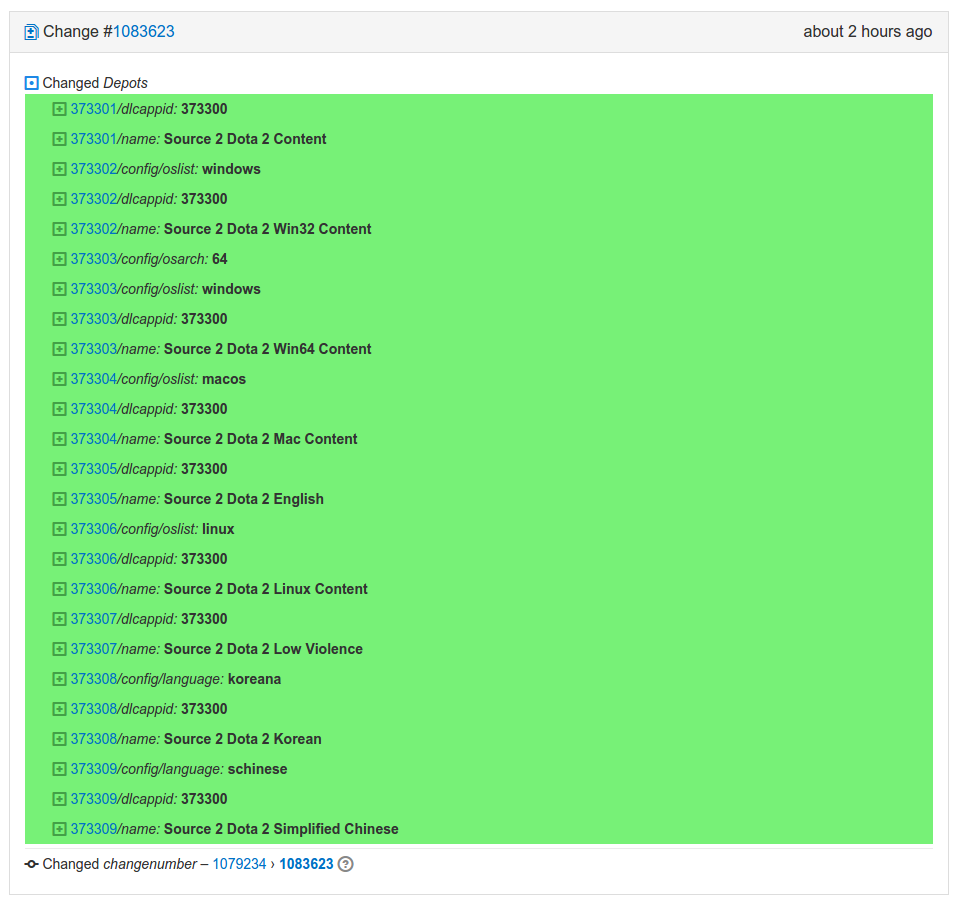Click the changelist icon beside Change #1083623

pos(31,32)
